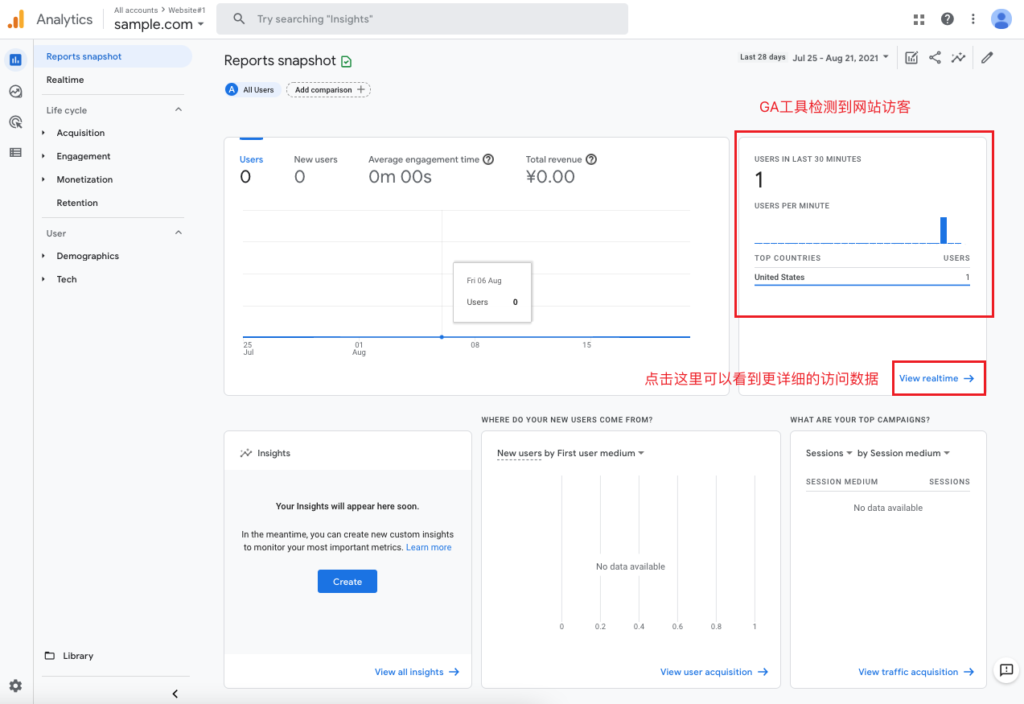Open Library in sidebar
The height and width of the screenshot is (704, 1024).
click(78, 656)
